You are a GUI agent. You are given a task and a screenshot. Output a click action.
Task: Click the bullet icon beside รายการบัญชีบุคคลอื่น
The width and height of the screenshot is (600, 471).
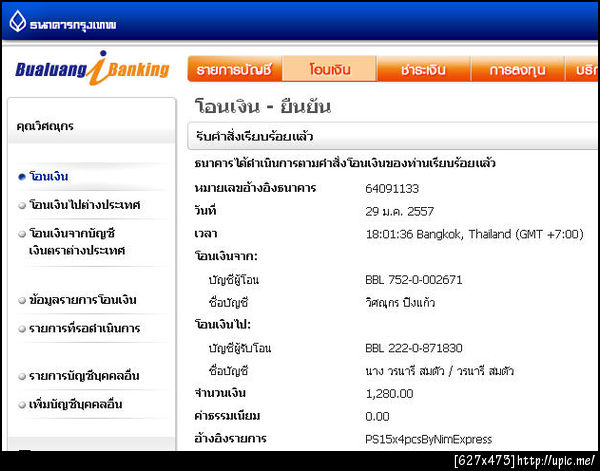point(22,376)
